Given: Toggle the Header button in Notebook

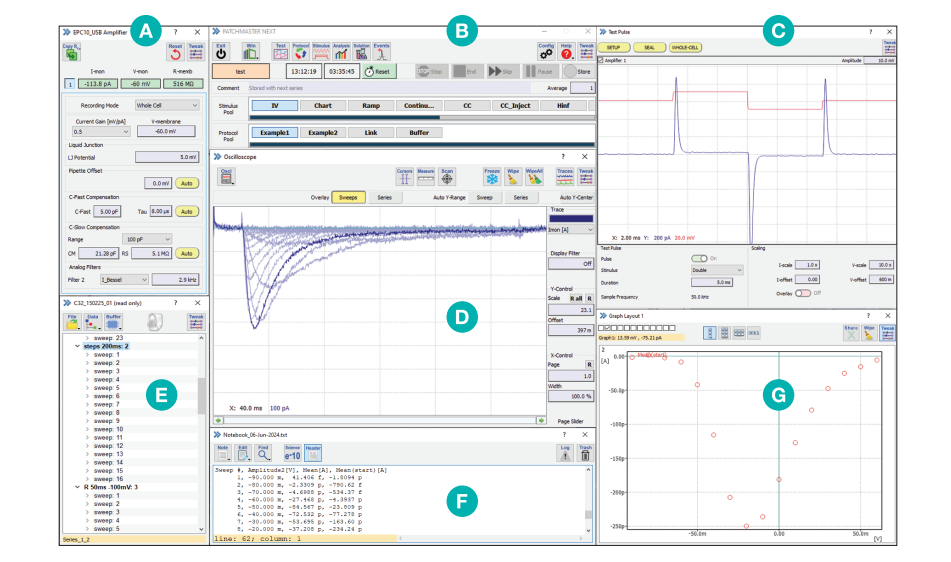Looking at the screenshot, I should pyautogui.click(x=313, y=453).
